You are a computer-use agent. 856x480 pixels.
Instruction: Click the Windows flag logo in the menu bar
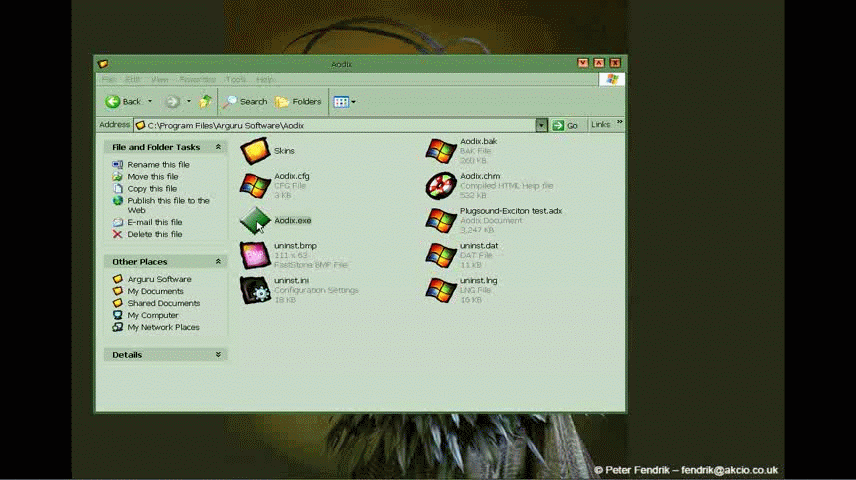[x=611, y=80]
